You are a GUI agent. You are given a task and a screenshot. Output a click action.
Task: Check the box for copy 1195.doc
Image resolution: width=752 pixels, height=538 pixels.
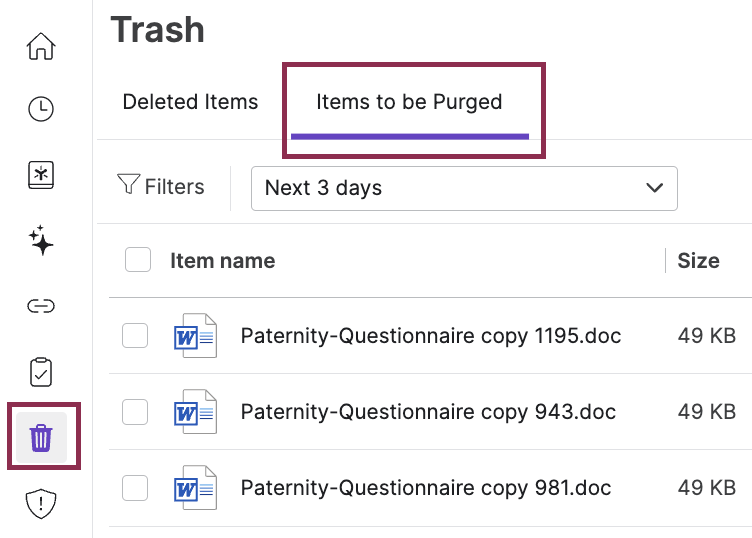pyautogui.click(x=135, y=336)
